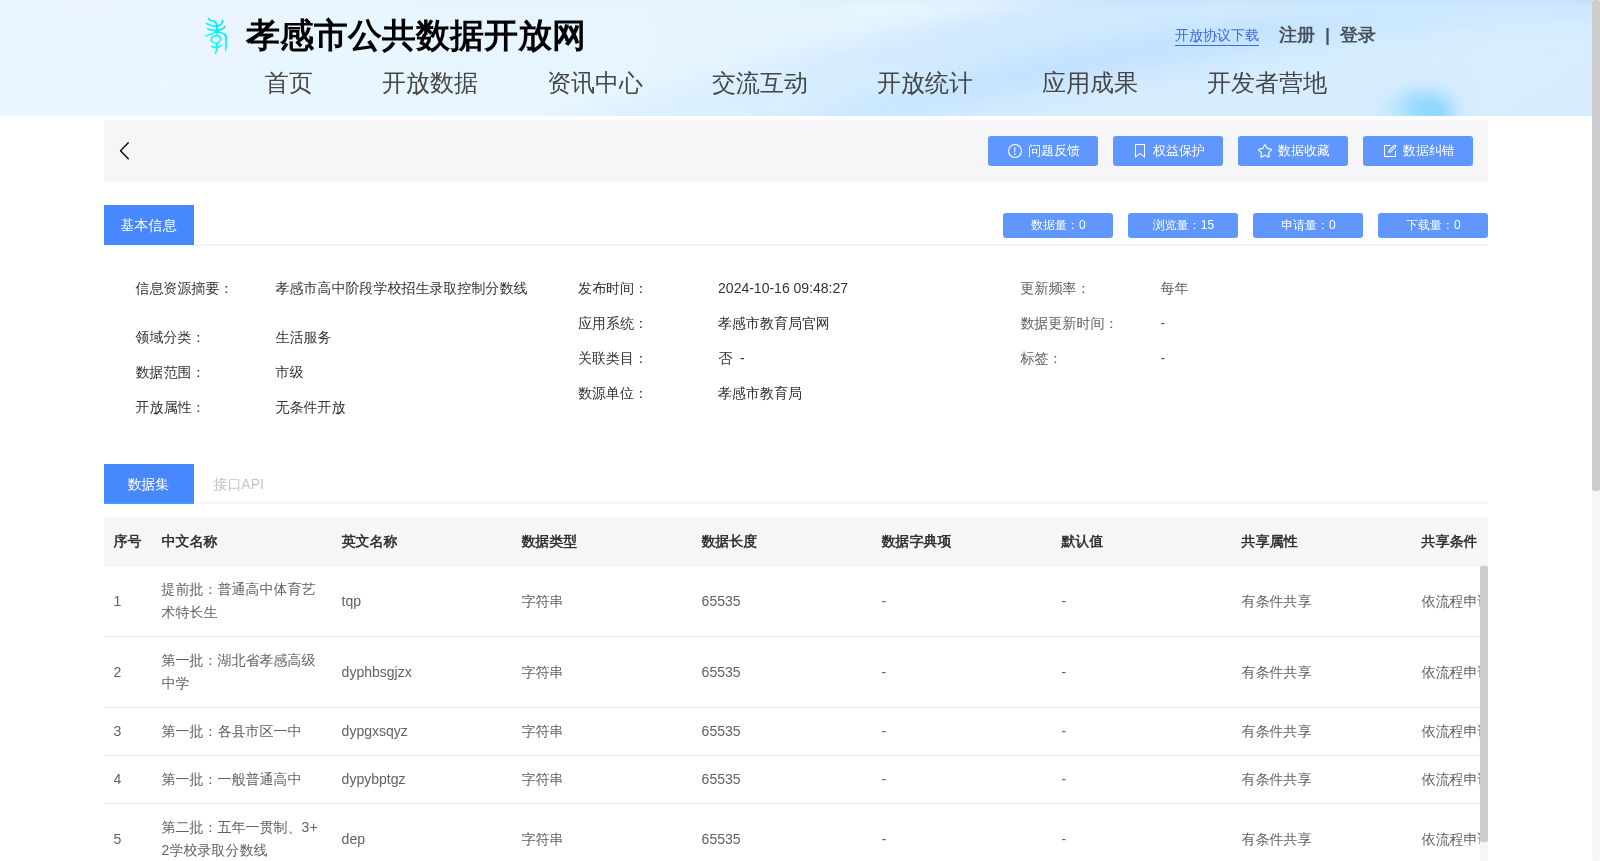Click the 数据类型 column header

pos(549,541)
